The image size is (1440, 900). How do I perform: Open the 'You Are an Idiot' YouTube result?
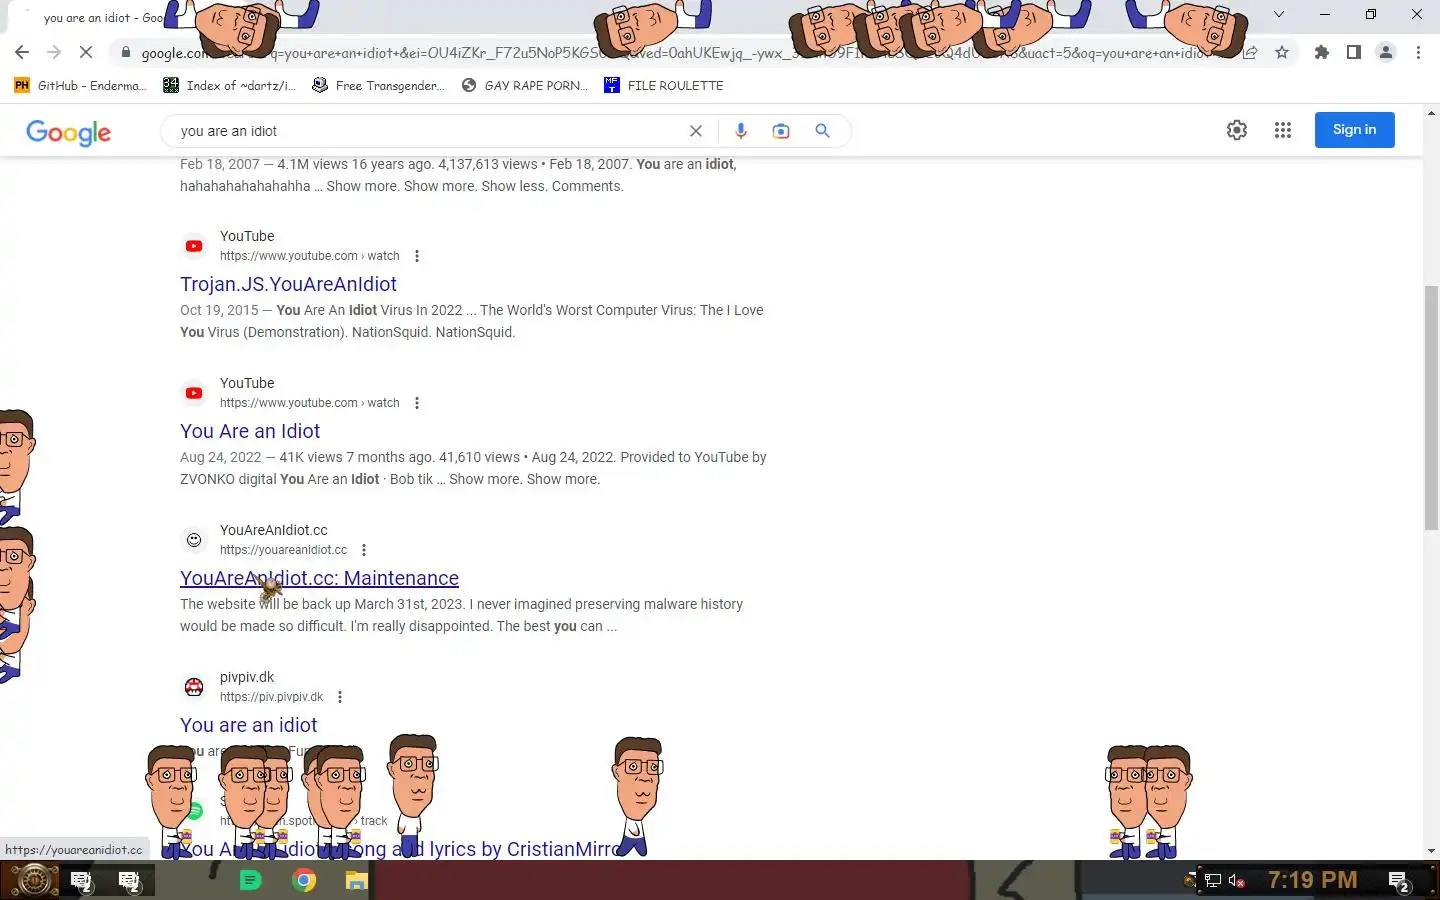pyautogui.click(x=250, y=431)
